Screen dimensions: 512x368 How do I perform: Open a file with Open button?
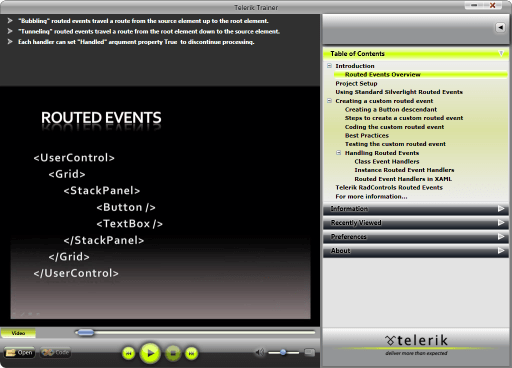click(19, 352)
